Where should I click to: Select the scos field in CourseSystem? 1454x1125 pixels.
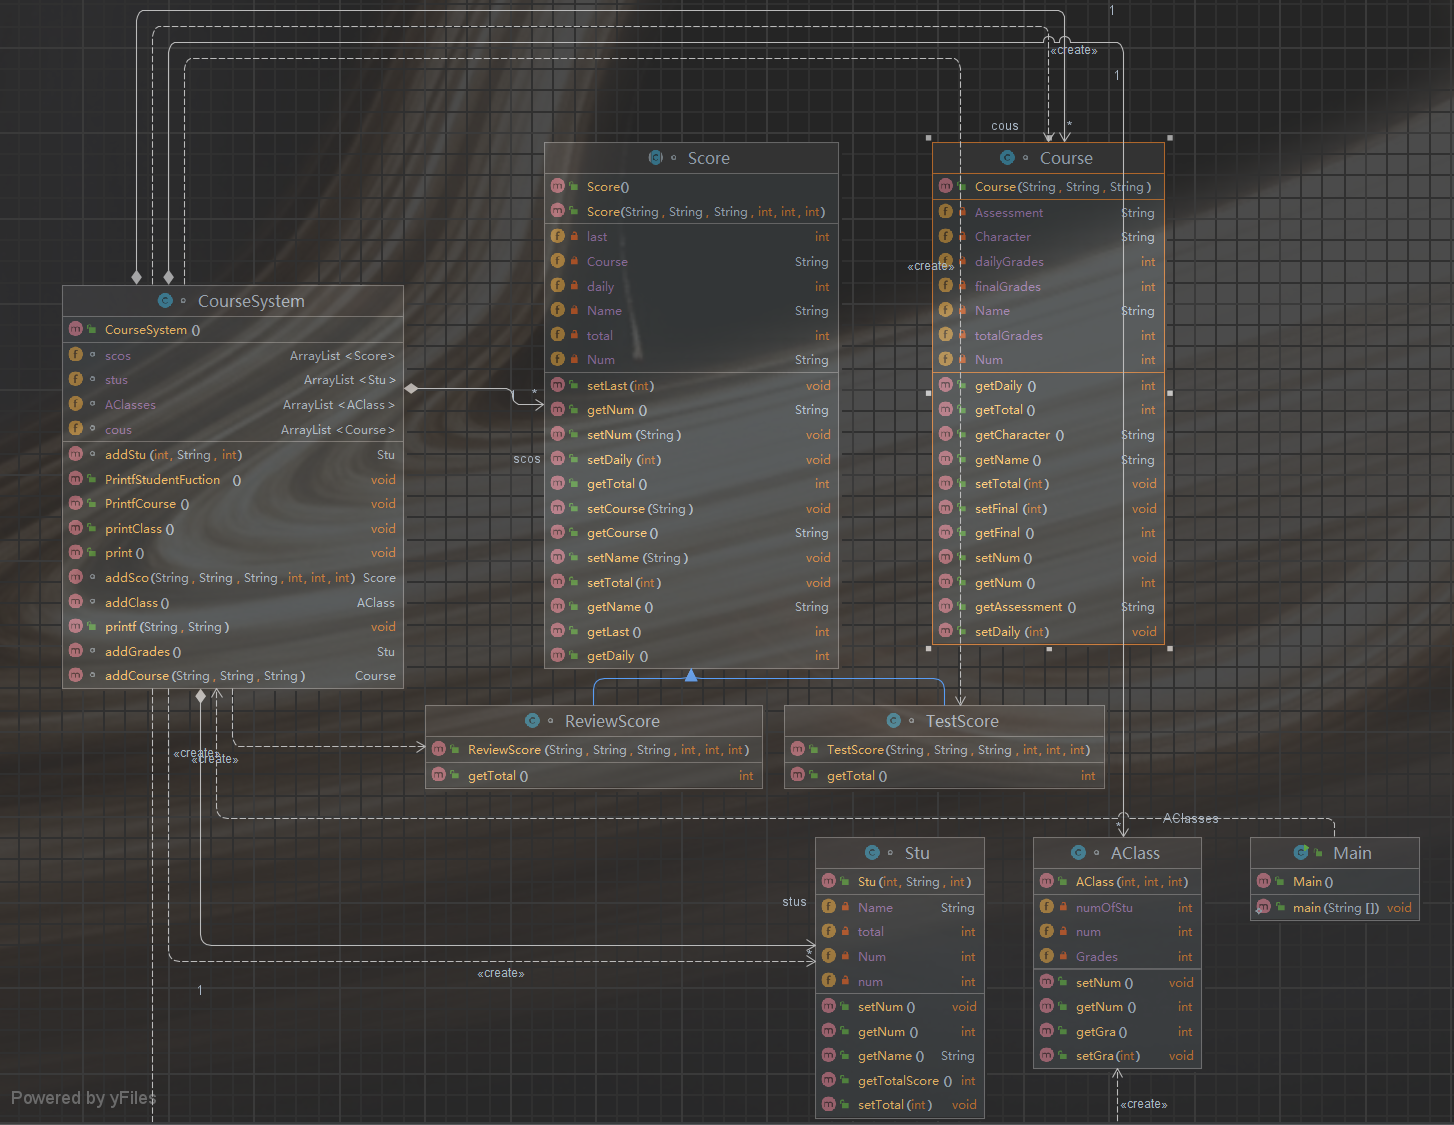(233, 356)
